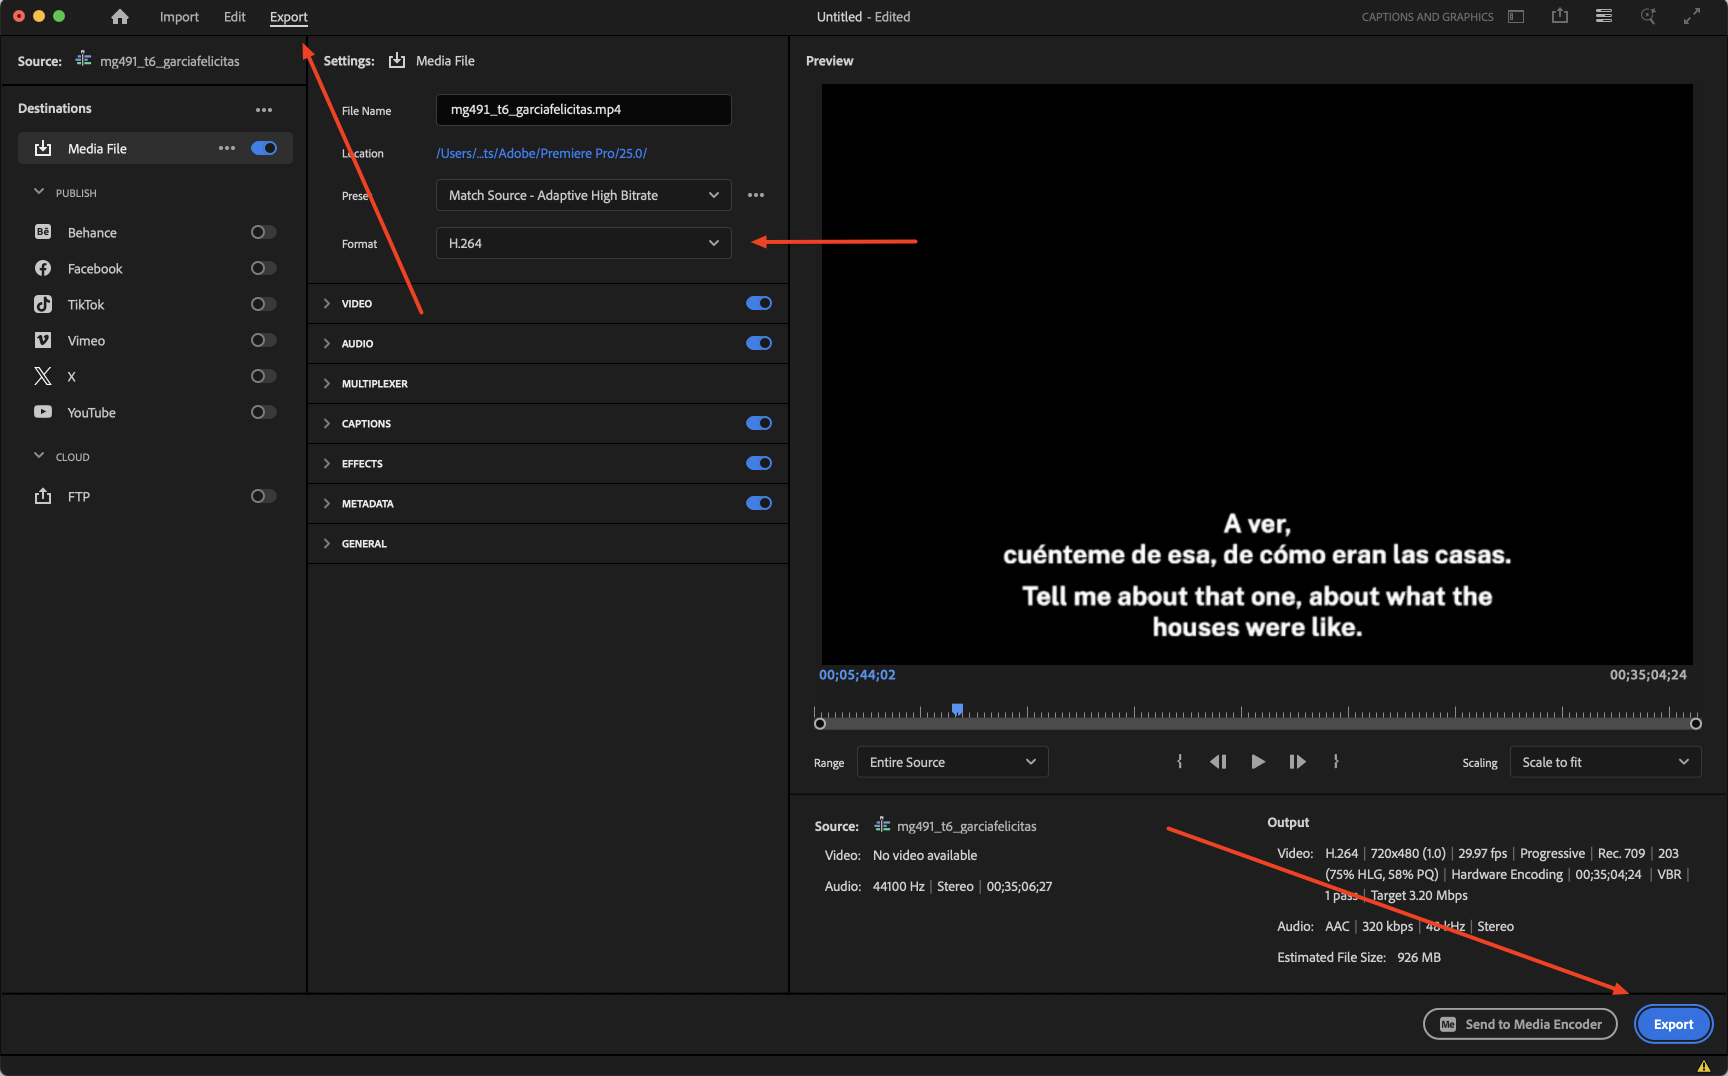Click the Home icon in top bar
The width and height of the screenshot is (1728, 1076).
pos(120,17)
